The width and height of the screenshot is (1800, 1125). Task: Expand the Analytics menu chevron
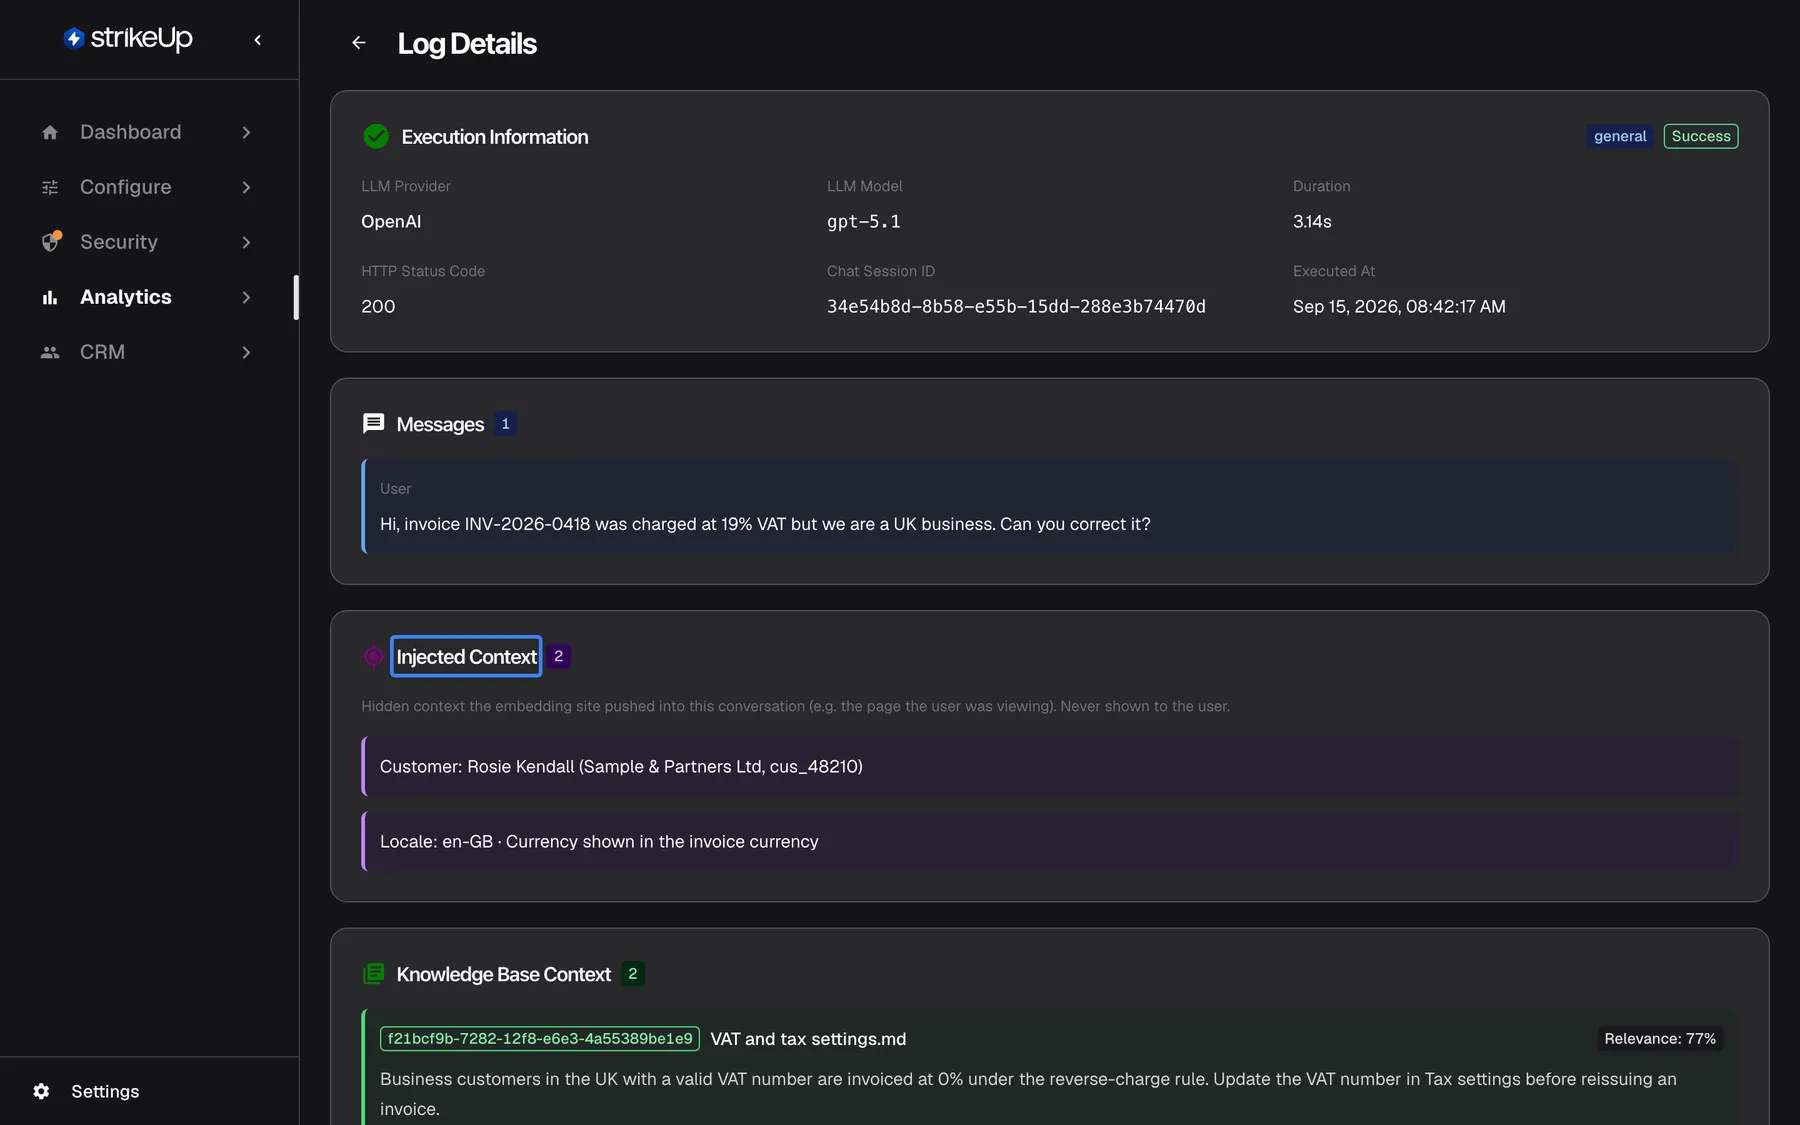coord(246,297)
